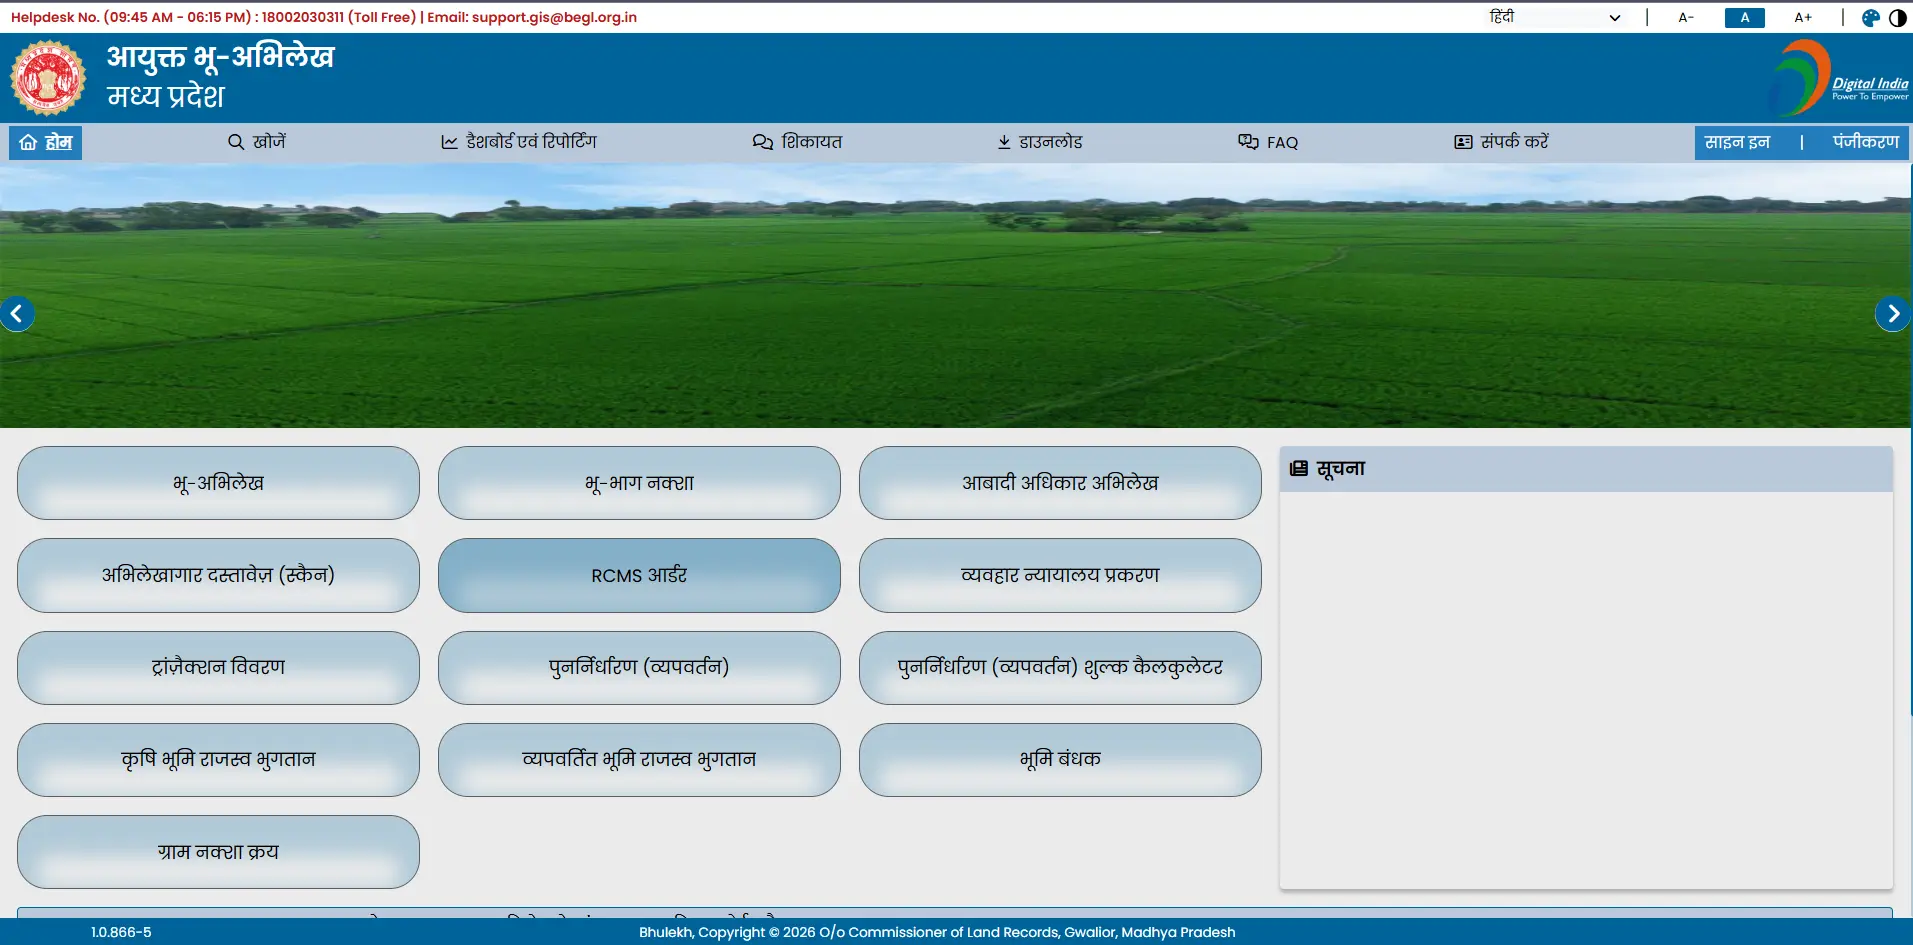Go to the previous banner slide
This screenshot has width=1913, height=945.
(x=17, y=314)
